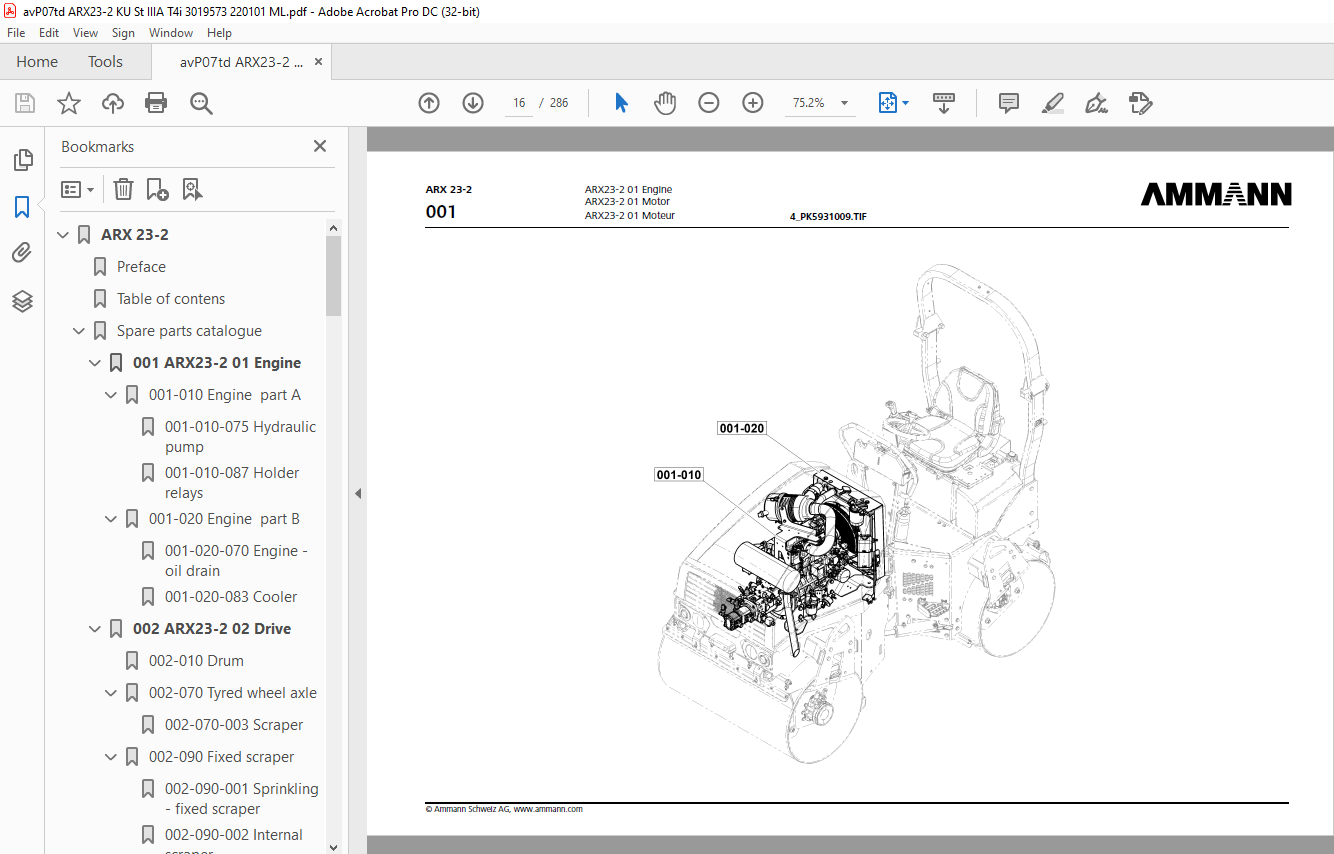Find current bookmark icon
The width and height of the screenshot is (1334, 854).
point(192,189)
